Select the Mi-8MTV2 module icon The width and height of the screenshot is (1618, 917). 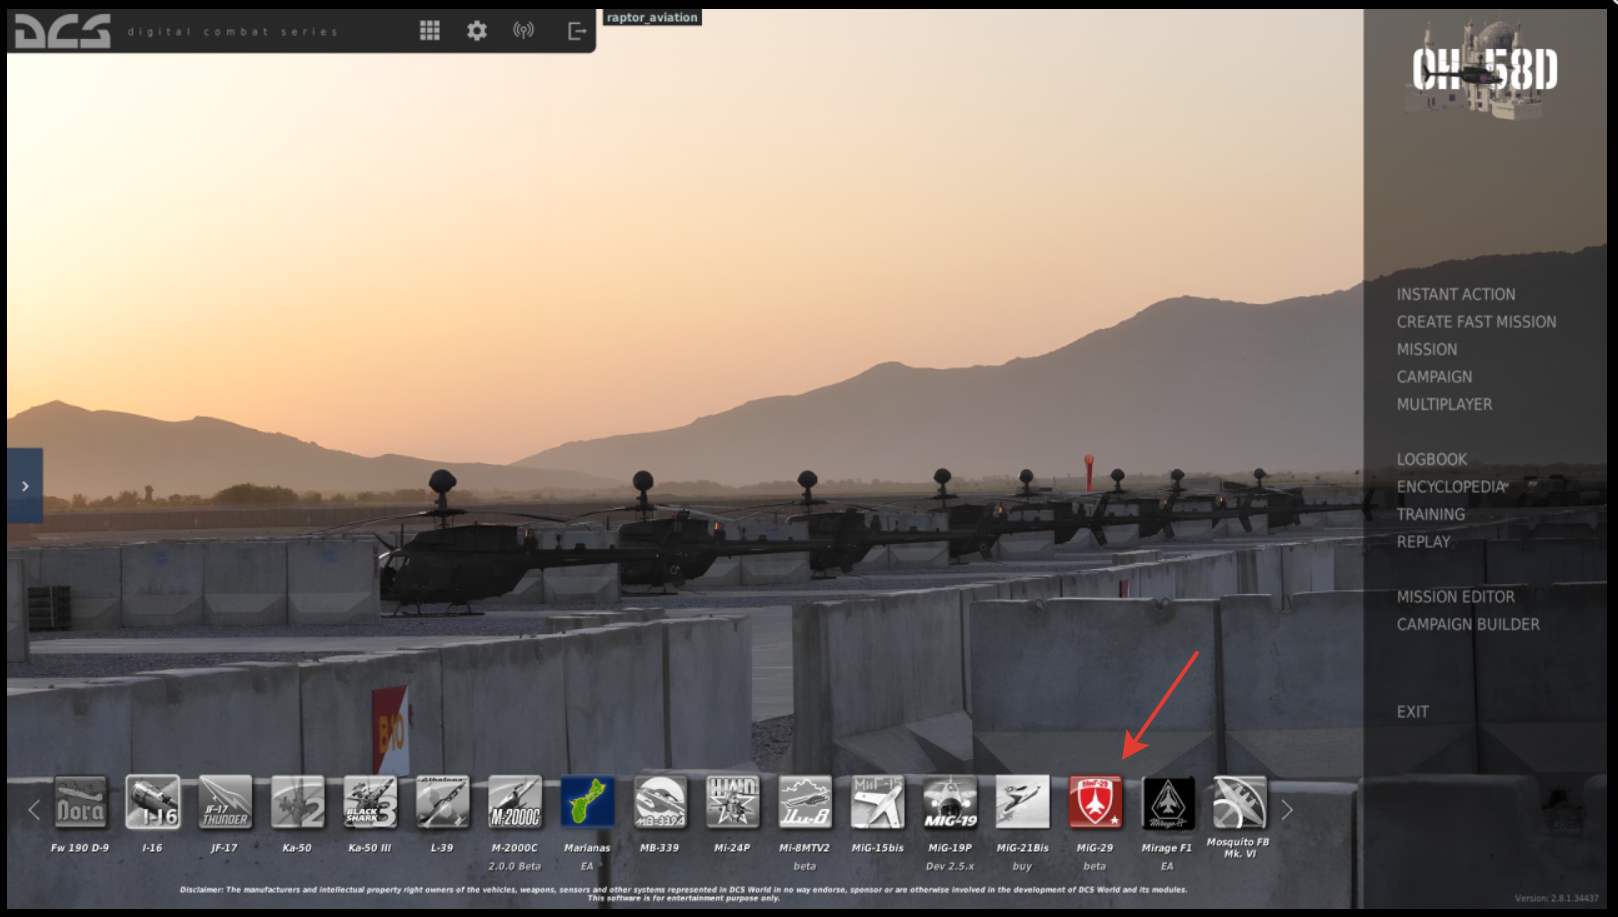(x=805, y=802)
